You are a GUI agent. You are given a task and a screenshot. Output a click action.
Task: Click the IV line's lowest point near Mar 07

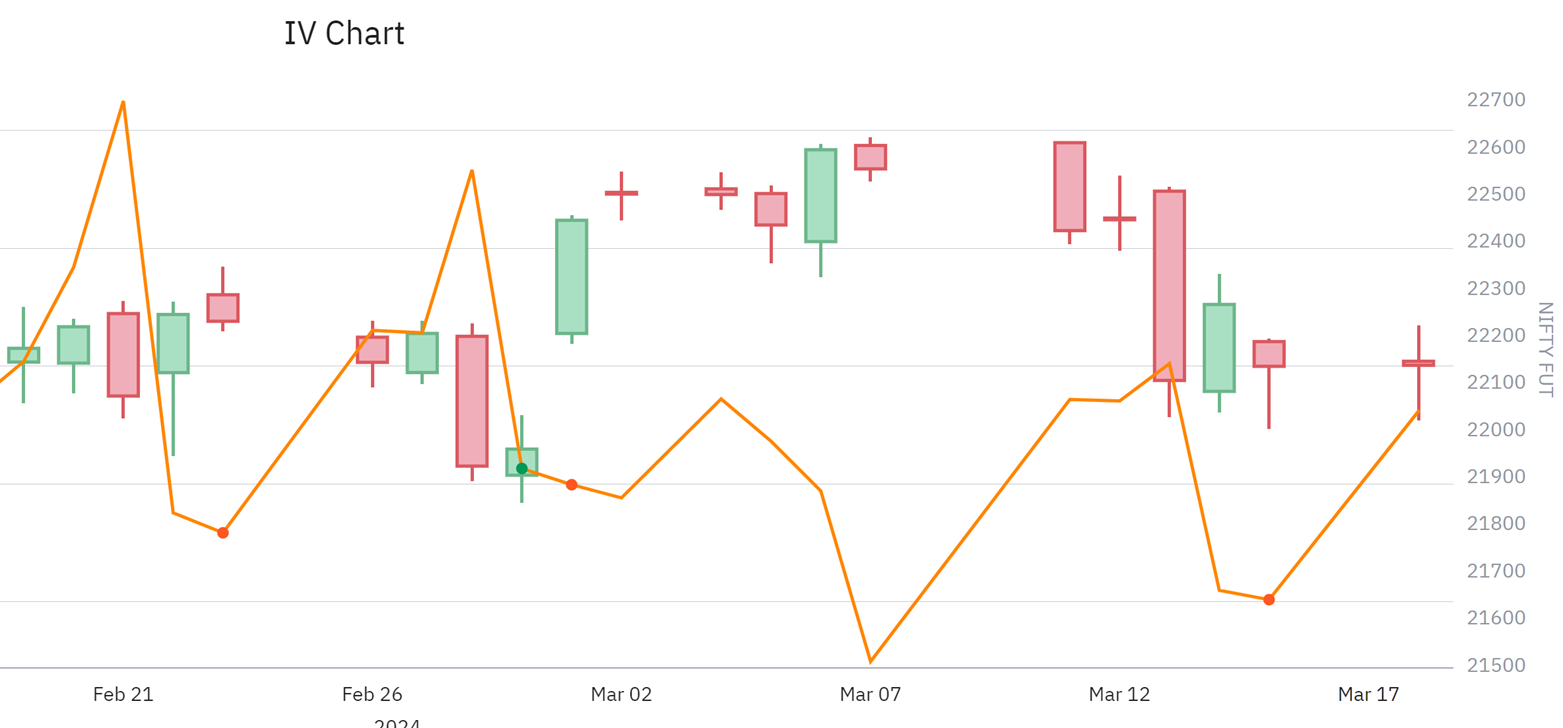(x=871, y=661)
